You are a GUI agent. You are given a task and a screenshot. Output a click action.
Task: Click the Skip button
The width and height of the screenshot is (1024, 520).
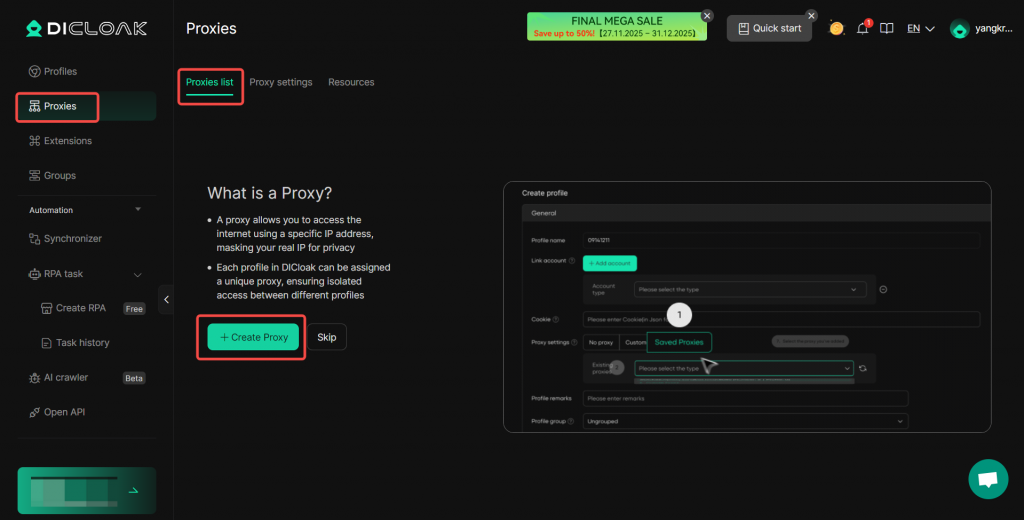pos(326,337)
